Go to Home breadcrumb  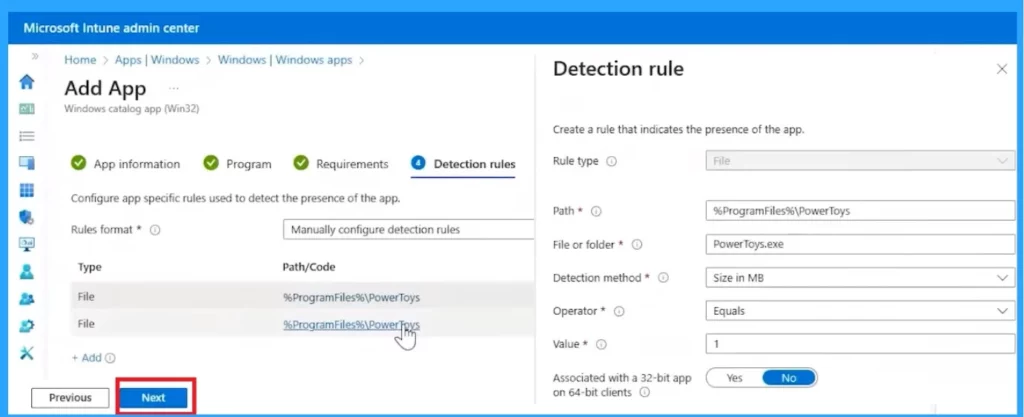tap(80, 60)
